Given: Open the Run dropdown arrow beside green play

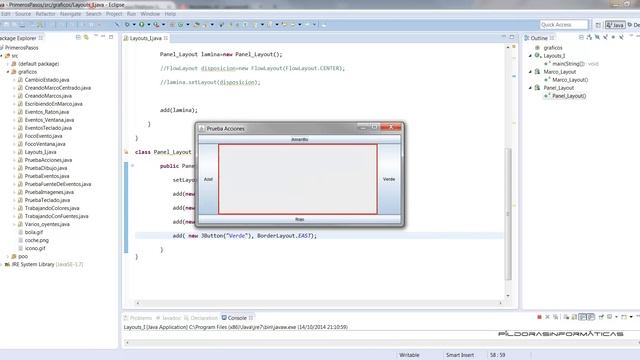Looking at the screenshot, I should [x=149, y=24].
